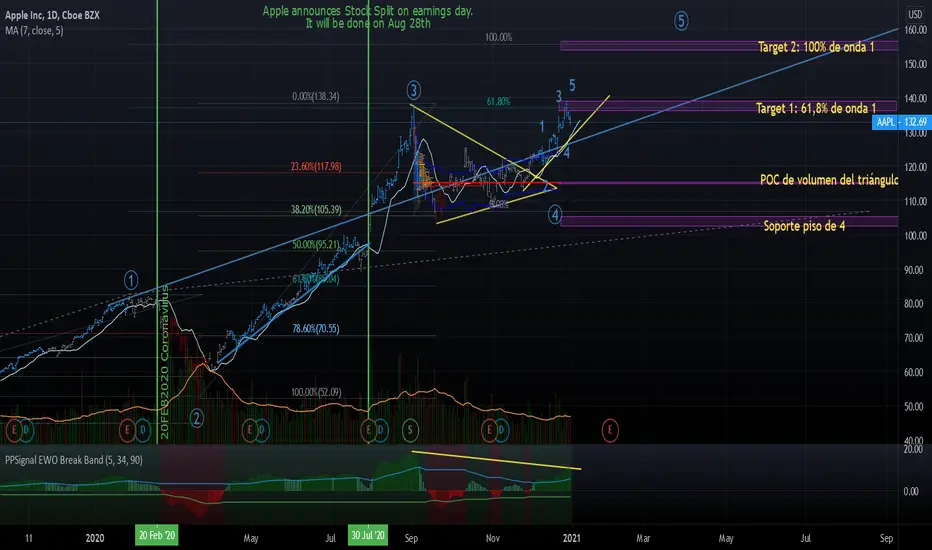Click the AAPL 132.69 price tag
Image resolution: width=932 pixels, height=550 pixels.
(902, 122)
